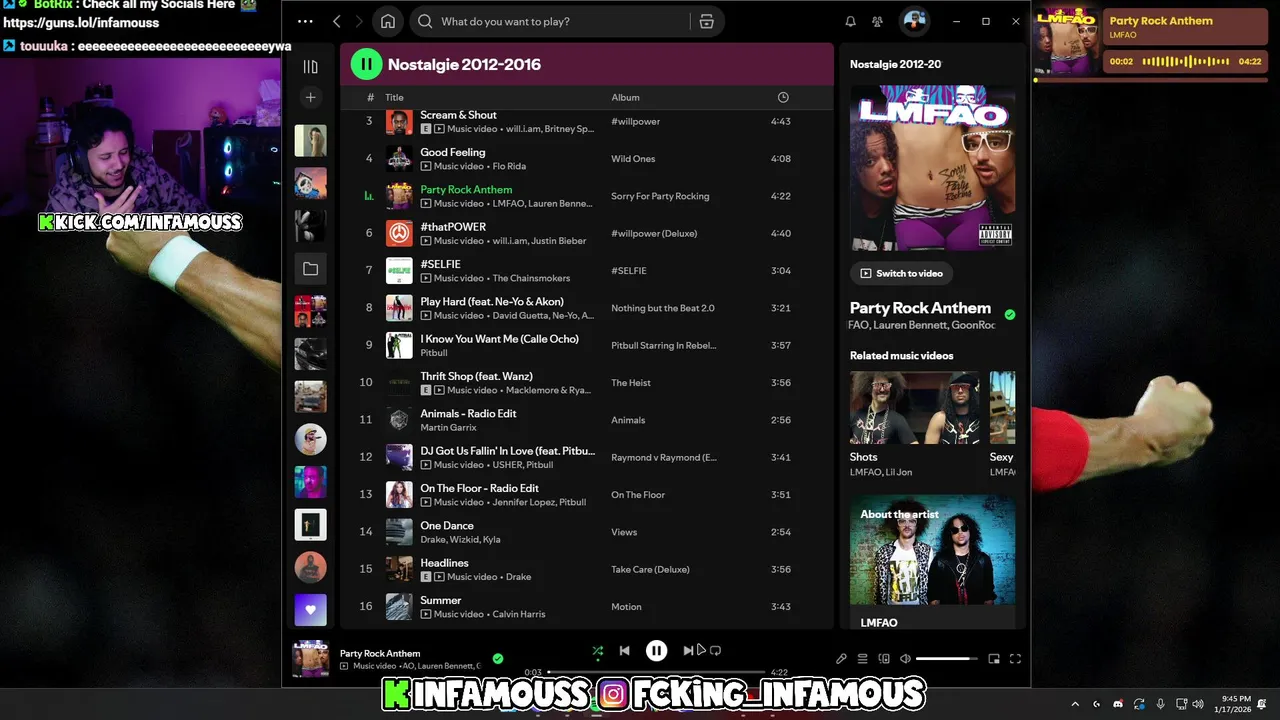Open the large LMFAO album cover in panel
1280x720 pixels.
pos(932,168)
